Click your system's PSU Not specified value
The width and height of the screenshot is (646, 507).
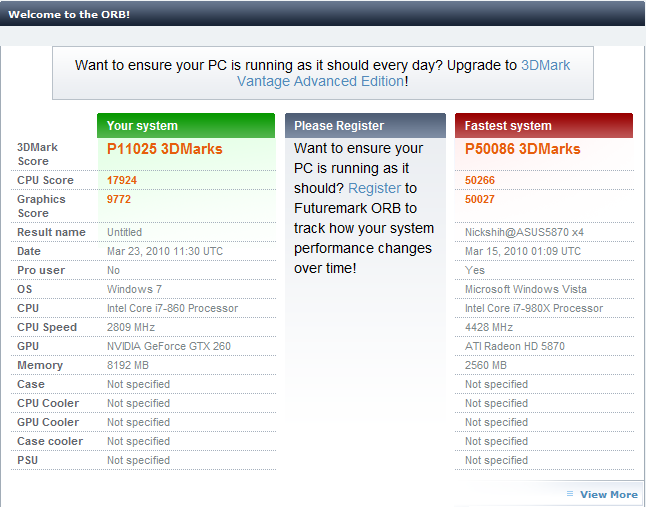tap(138, 460)
